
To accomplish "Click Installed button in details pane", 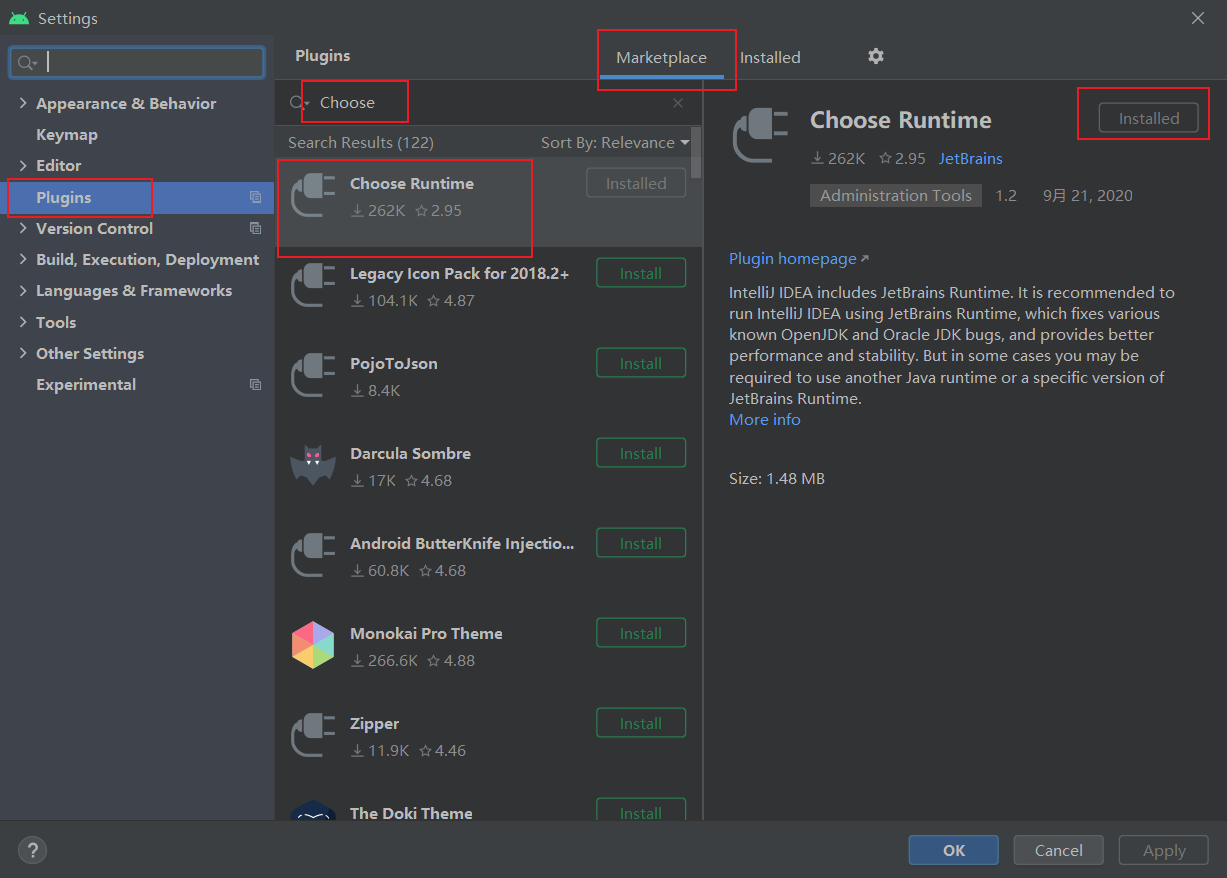I will pyautogui.click(x=1149, y=118).
